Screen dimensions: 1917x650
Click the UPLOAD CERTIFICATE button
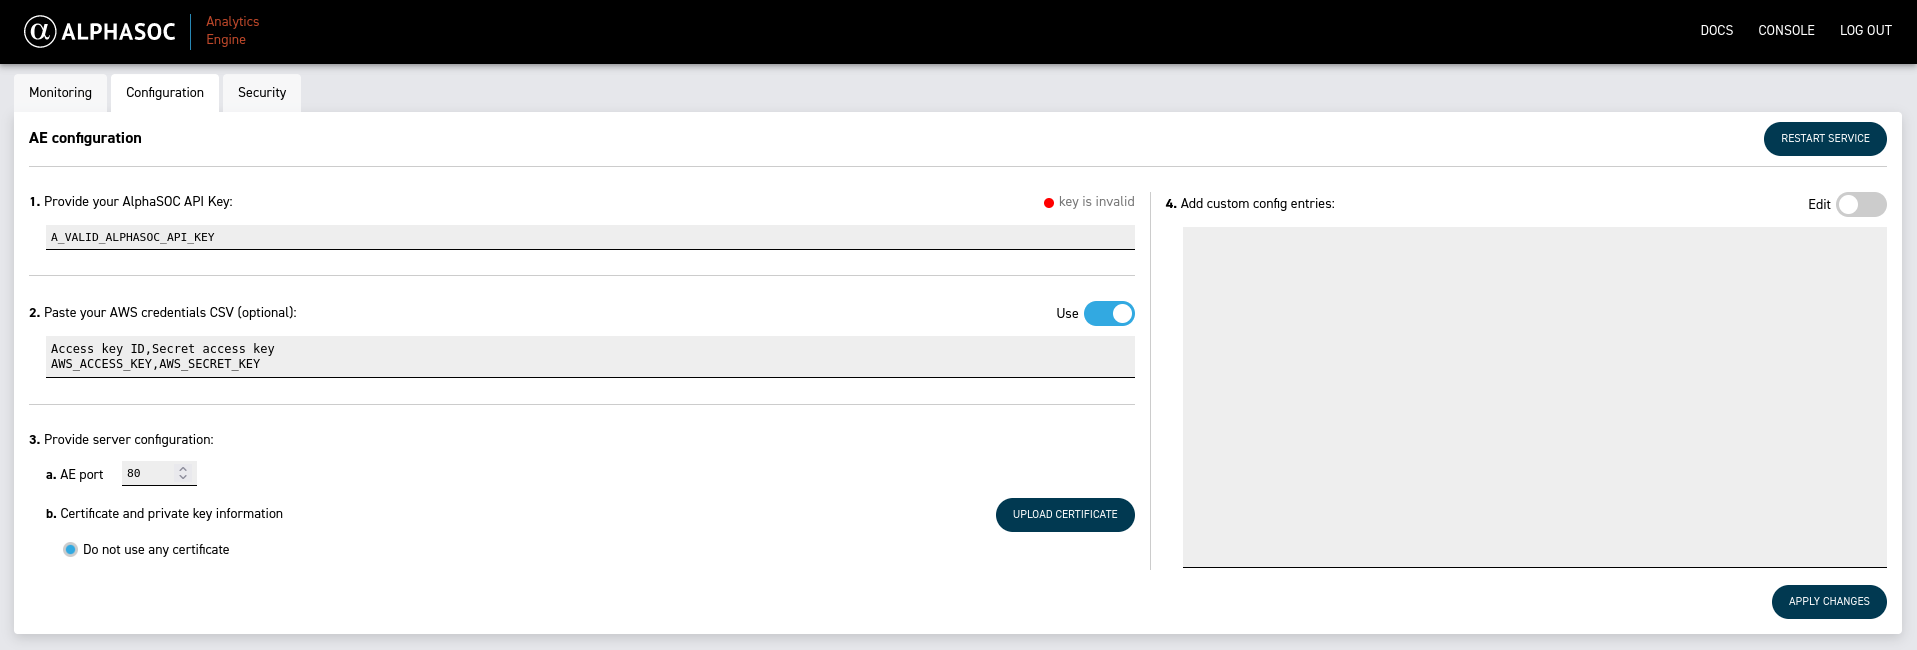(x=1065, y=515)
